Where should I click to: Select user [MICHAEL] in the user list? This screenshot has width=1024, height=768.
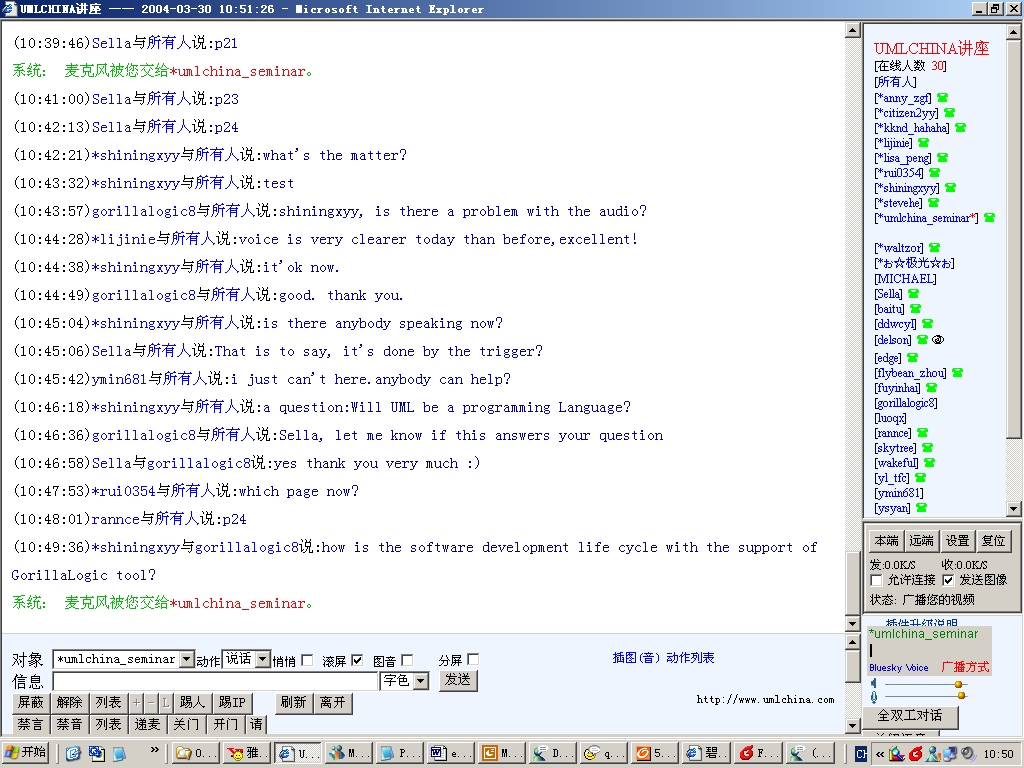click(x=905, y=279)
